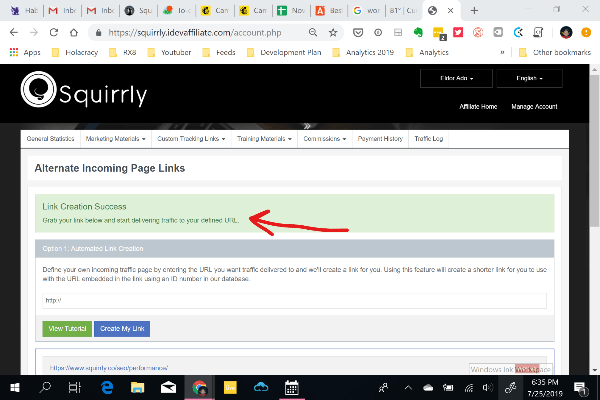Viewport: 600px width, 400px height.
Task: Open a new browser tab
Action: coord(474,11)
